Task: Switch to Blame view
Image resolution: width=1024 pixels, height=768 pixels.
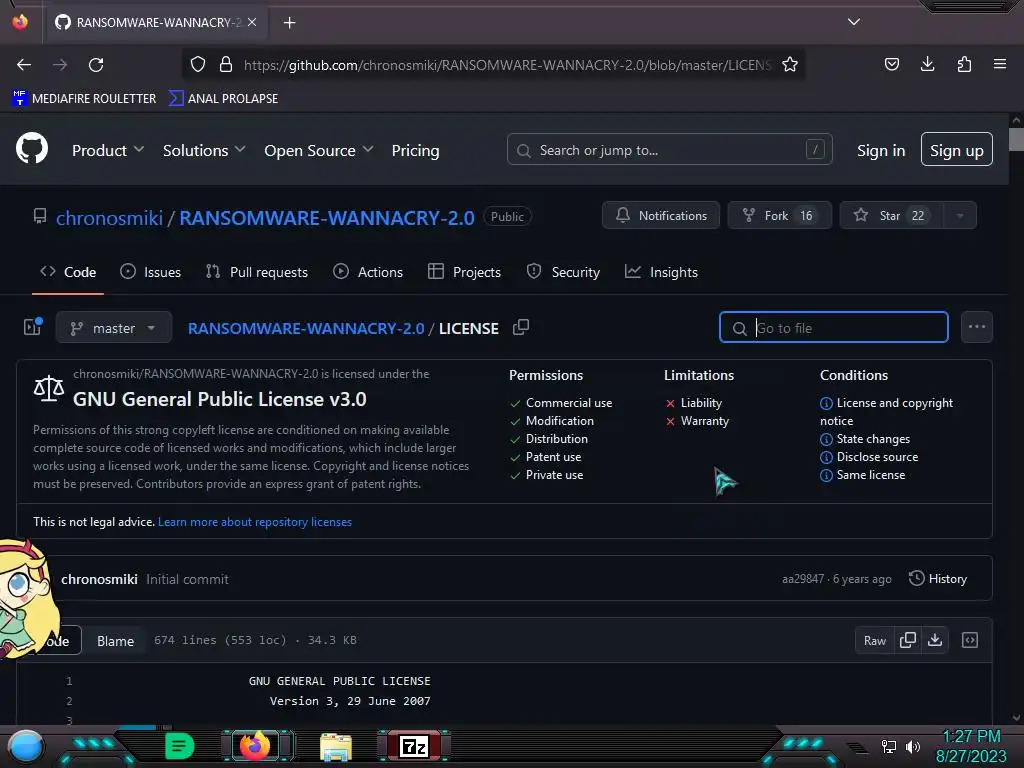Action: click(116, 641)
